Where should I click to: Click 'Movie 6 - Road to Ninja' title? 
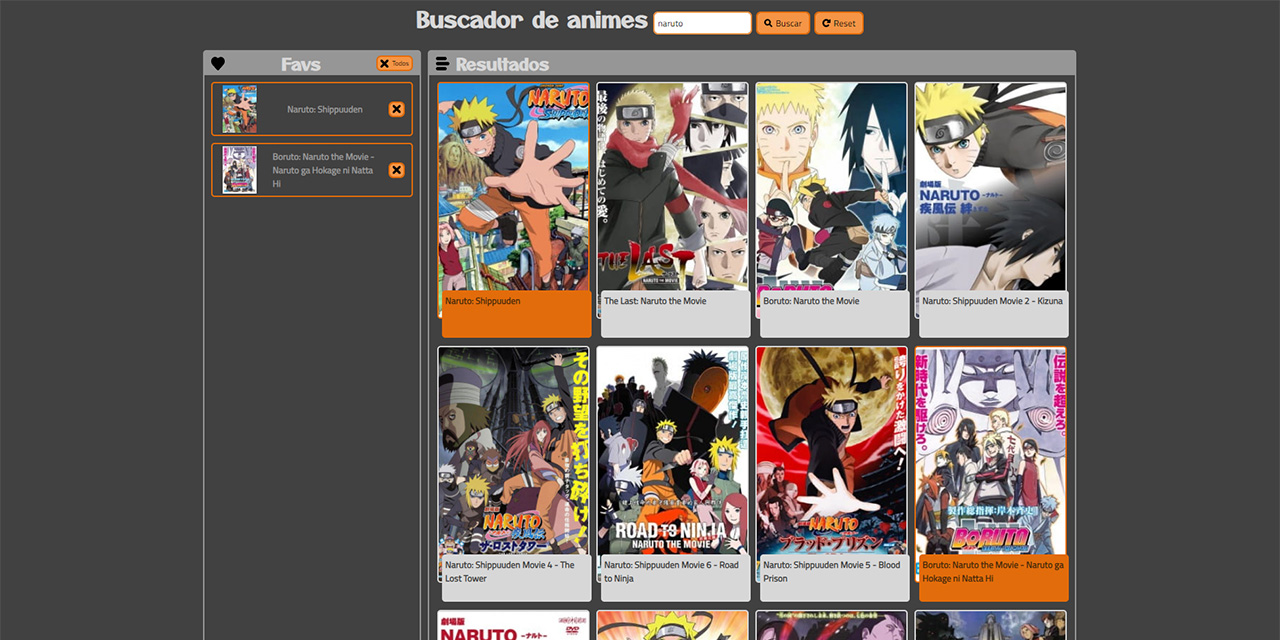(x=671, y=571)
